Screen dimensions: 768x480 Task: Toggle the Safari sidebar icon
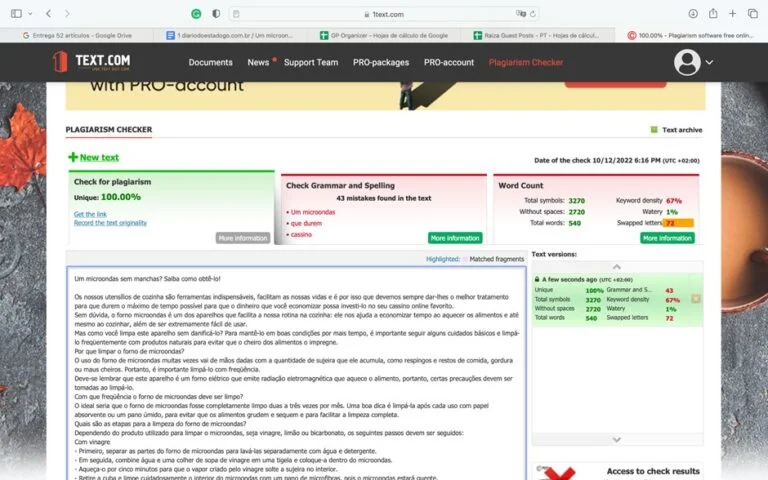click(x=16, y=14)
